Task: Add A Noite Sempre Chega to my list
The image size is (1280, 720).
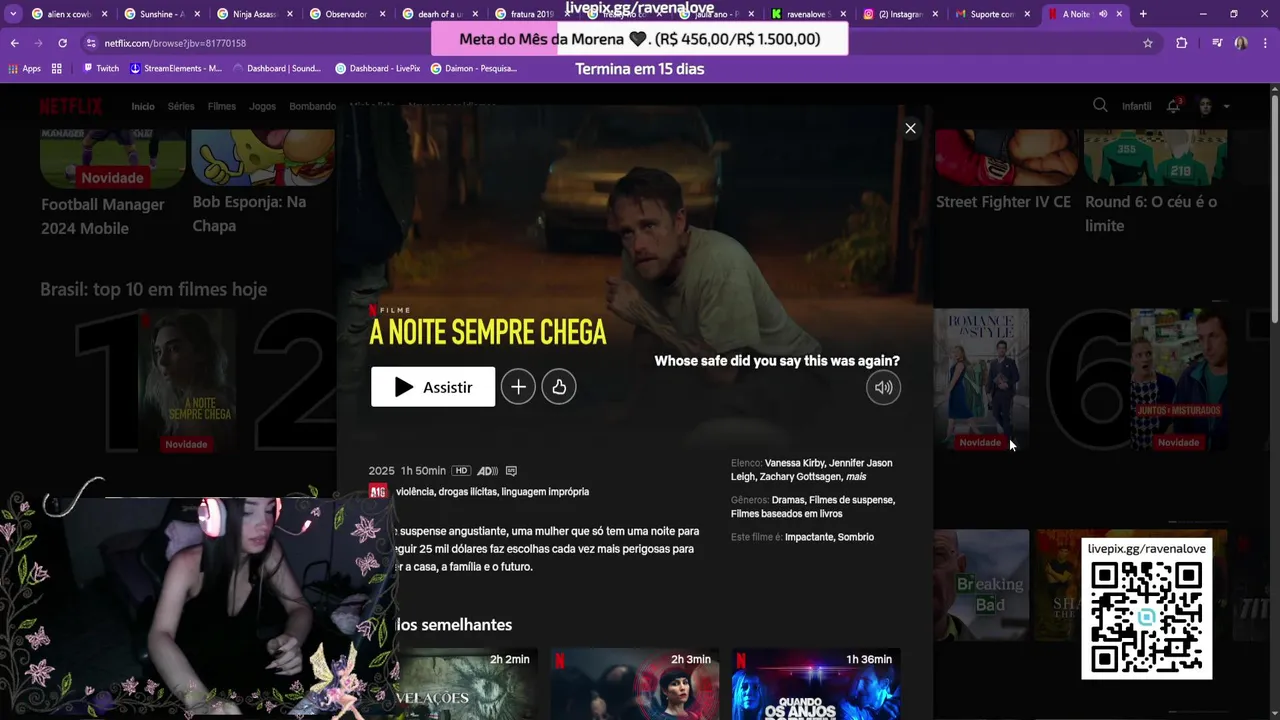Action: (x=518, y=387)
